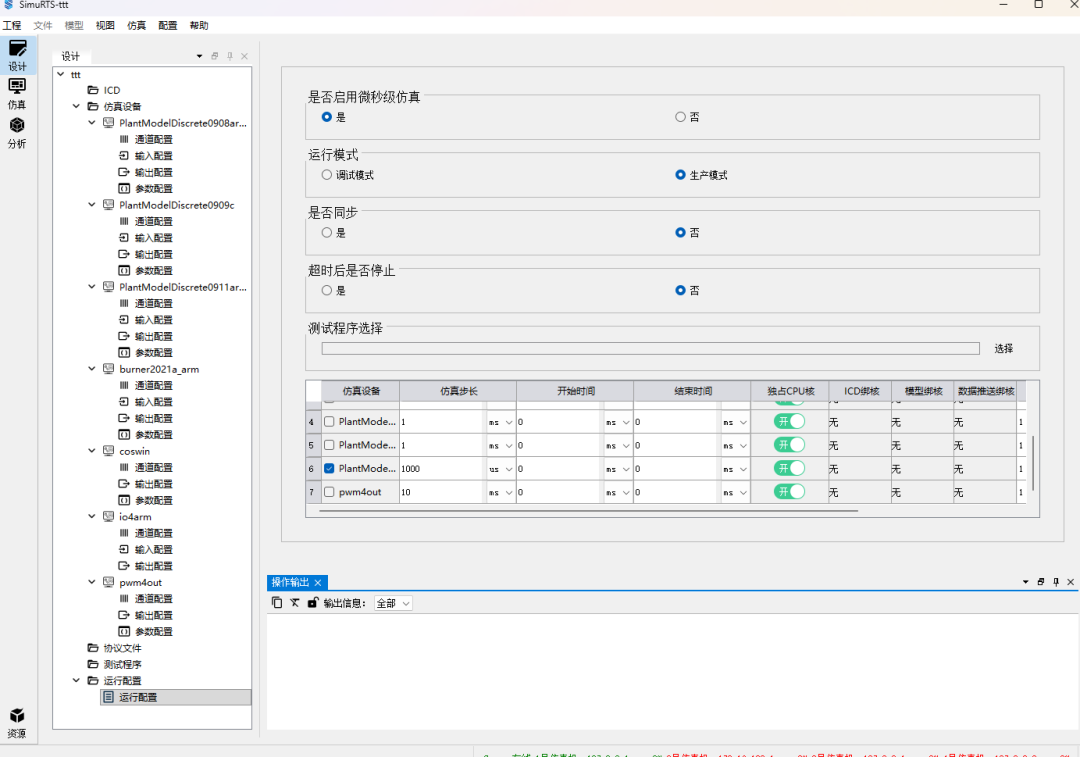The width and height of the screenshot is (1080, 757).
Task: Close the 设计 panel
Action: [x=245, y=56]
